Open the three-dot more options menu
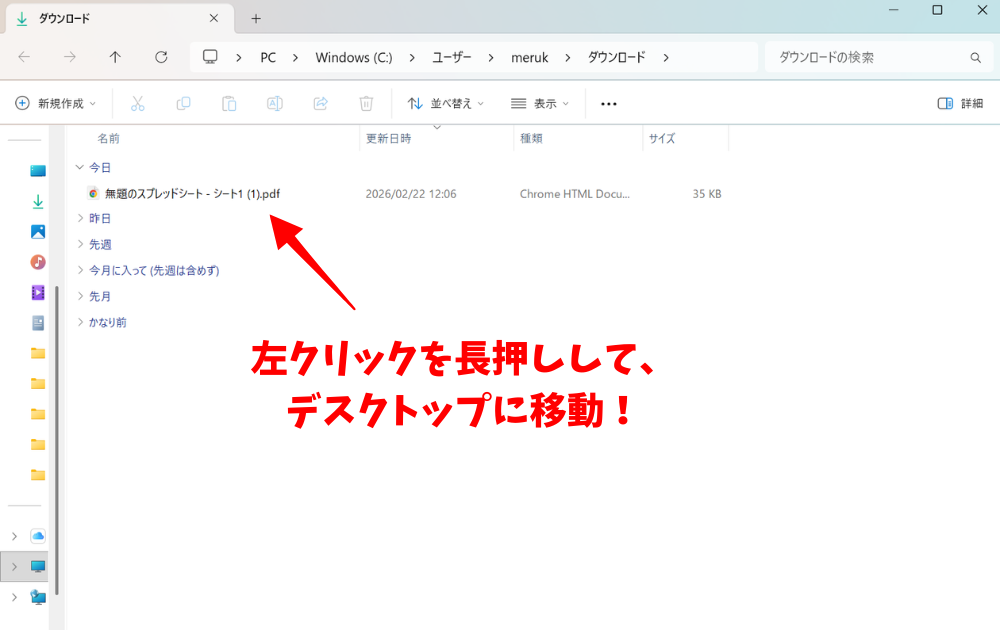Screen dimensions: 1000x630 point(608,103)
